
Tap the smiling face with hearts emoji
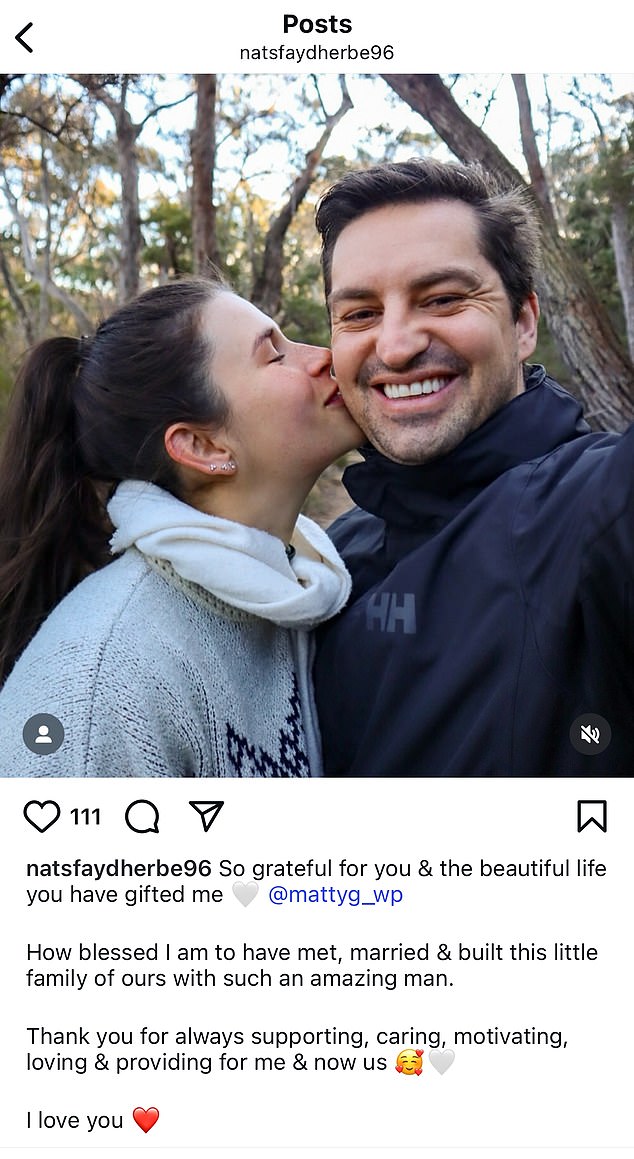click(x=409, y=1062)
